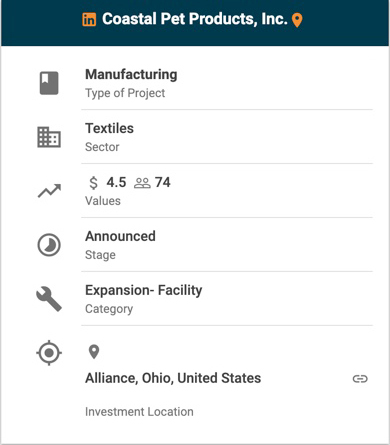
Task: Open the link icon next to Alliance, Ohio
Action: 360,379
